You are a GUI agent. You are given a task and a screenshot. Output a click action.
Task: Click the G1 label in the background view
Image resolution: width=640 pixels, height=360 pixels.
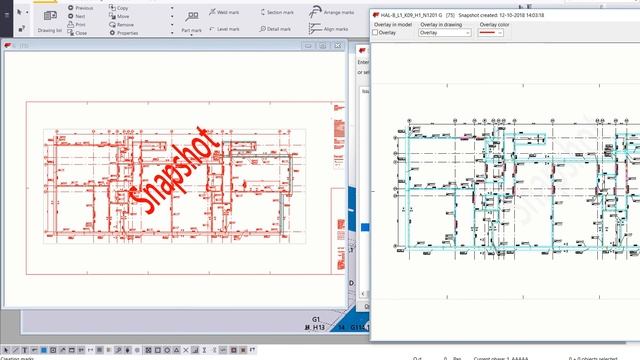click(316, 320)
